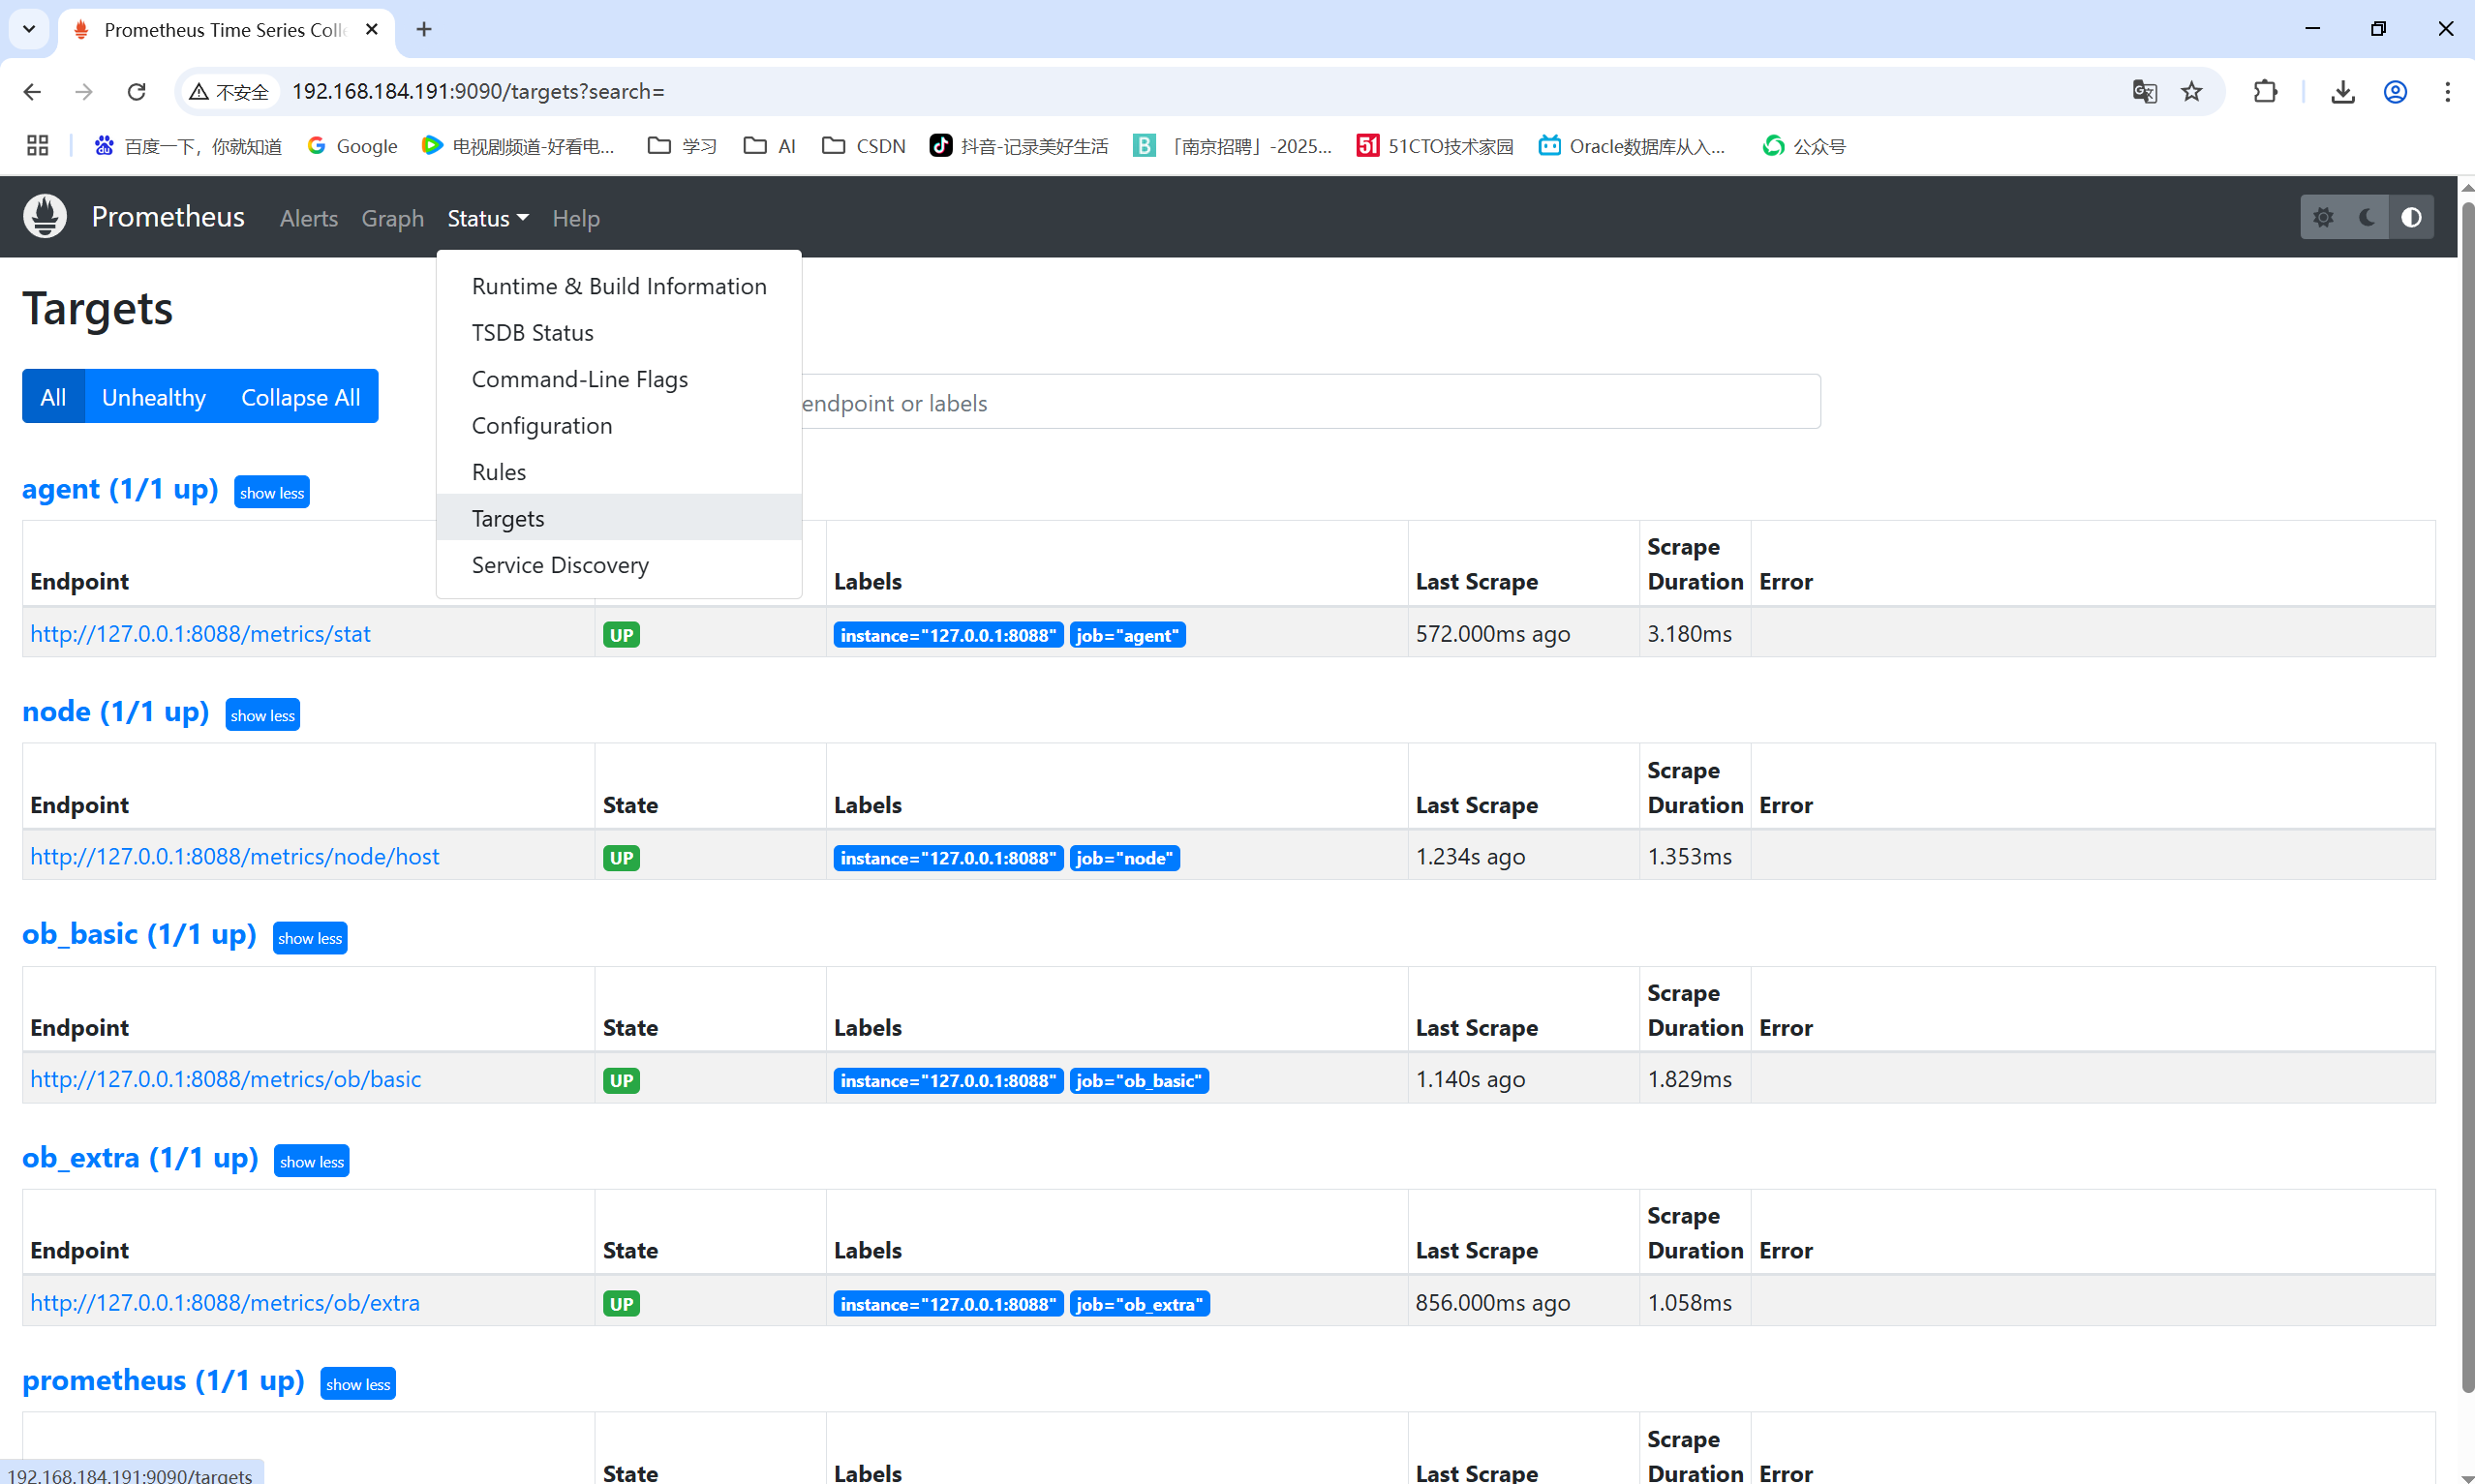Select Rules menu item

(619, 472)
